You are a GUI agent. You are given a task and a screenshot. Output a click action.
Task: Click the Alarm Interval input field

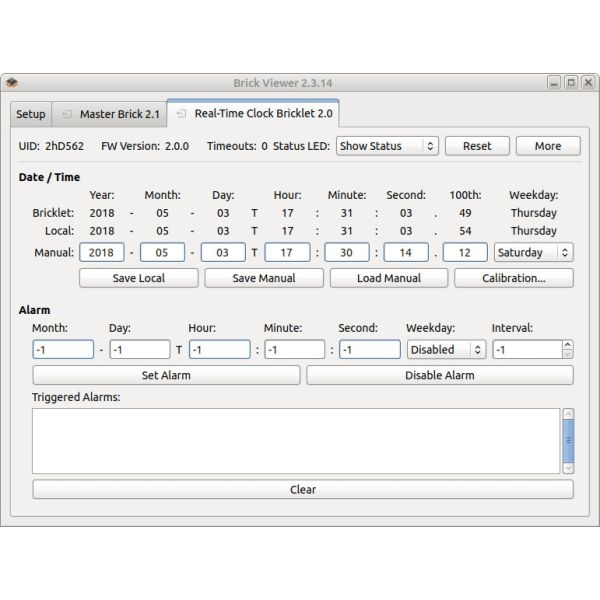(x=527, y=349)
